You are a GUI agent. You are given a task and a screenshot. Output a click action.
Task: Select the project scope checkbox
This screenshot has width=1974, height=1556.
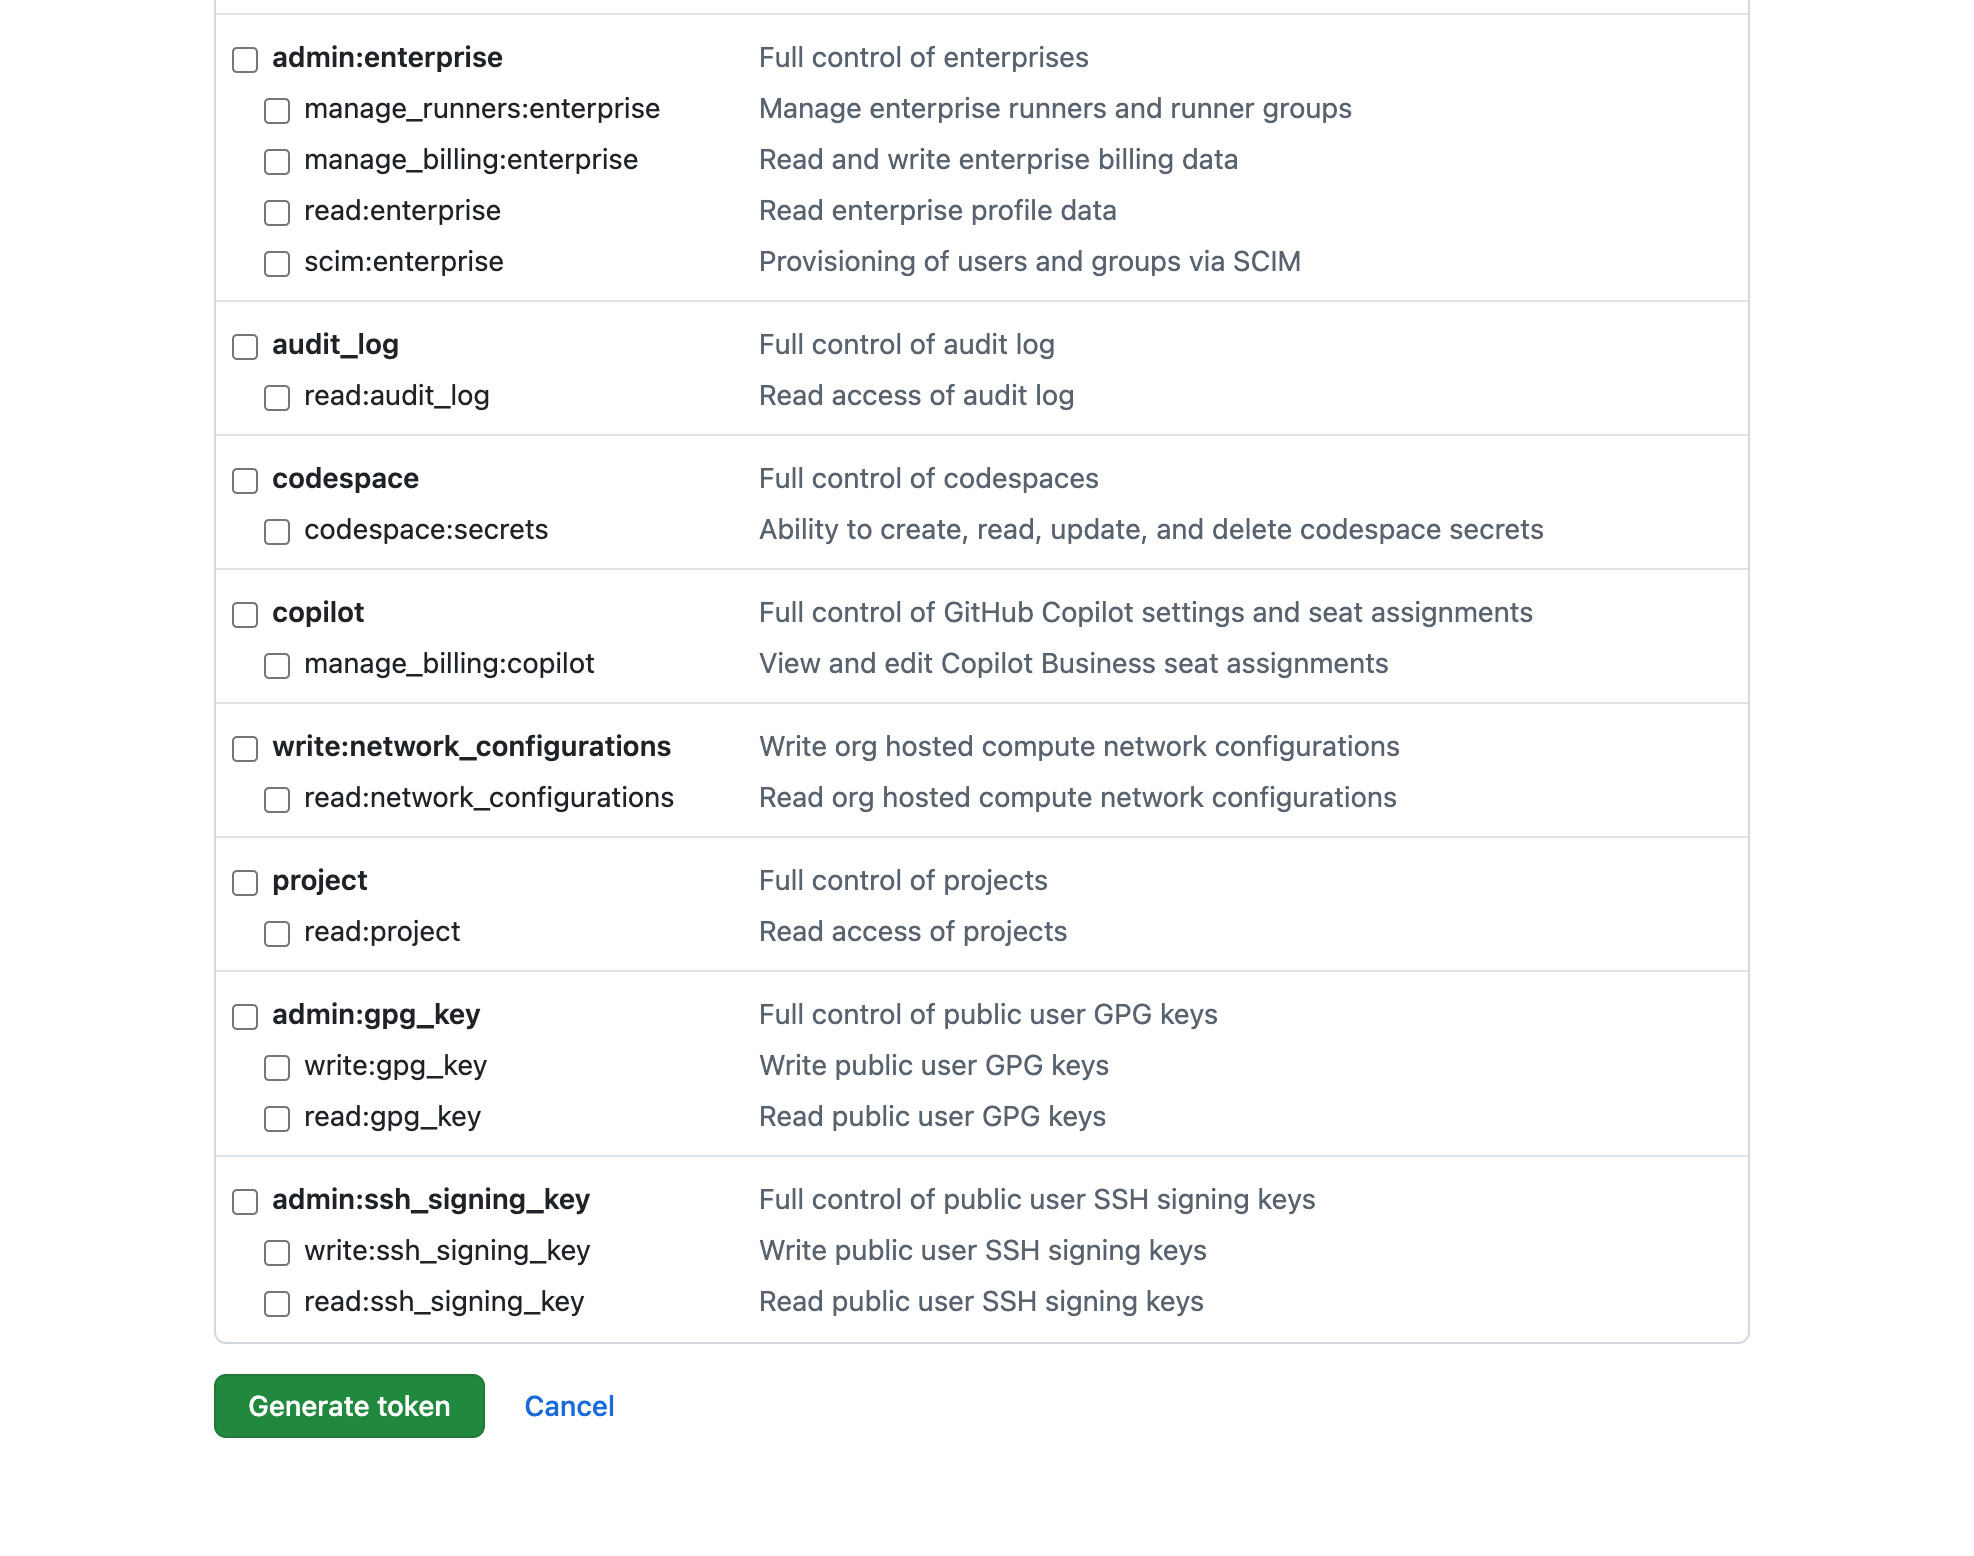coord(245,883)
